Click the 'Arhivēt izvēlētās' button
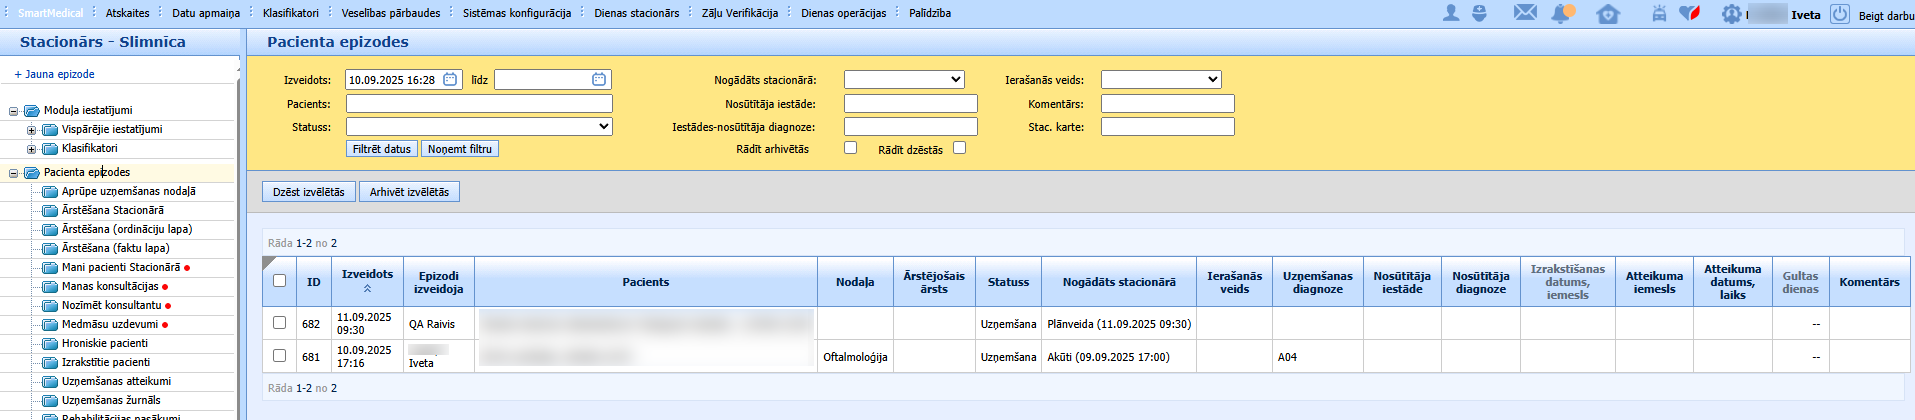This screenshot has height=420, width=1915. (x=409, y=192)
